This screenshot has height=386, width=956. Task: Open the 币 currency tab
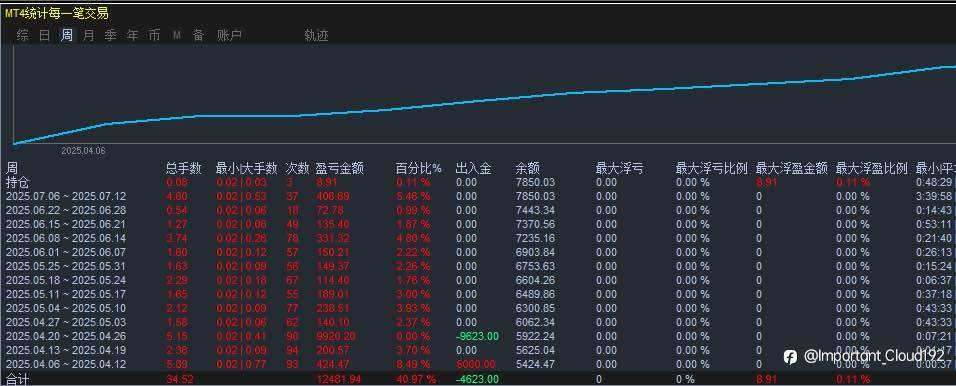[154, 35]
